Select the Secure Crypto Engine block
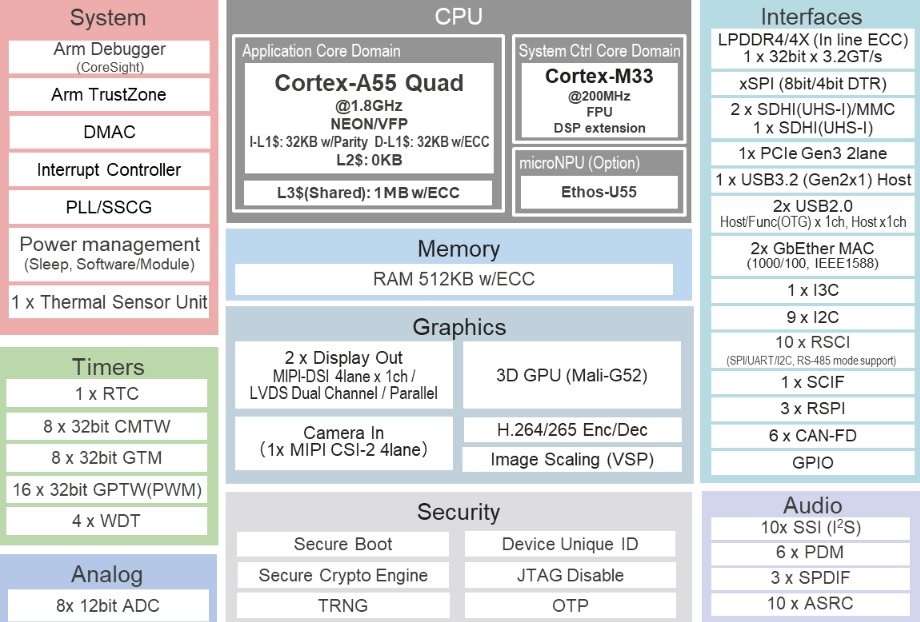Screen dimensions: 920x622 click(343, 575)
